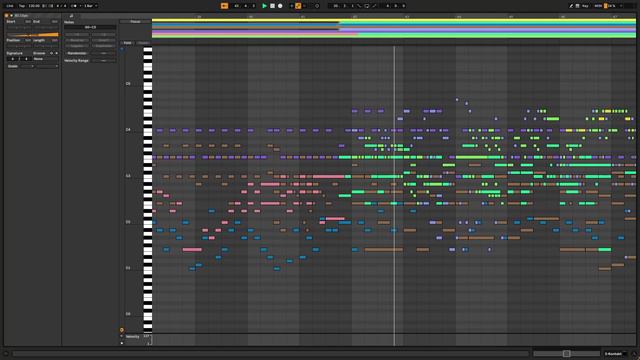The height and width of the screenshot is (360, 640).
Task: Toggle the metronome
Action: pyautogui.click(x=74, y=6)
